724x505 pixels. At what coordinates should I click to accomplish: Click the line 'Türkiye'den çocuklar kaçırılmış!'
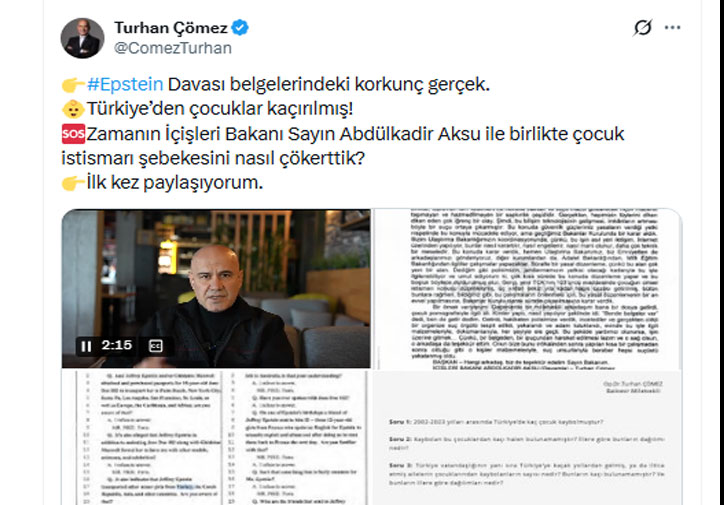220,109
